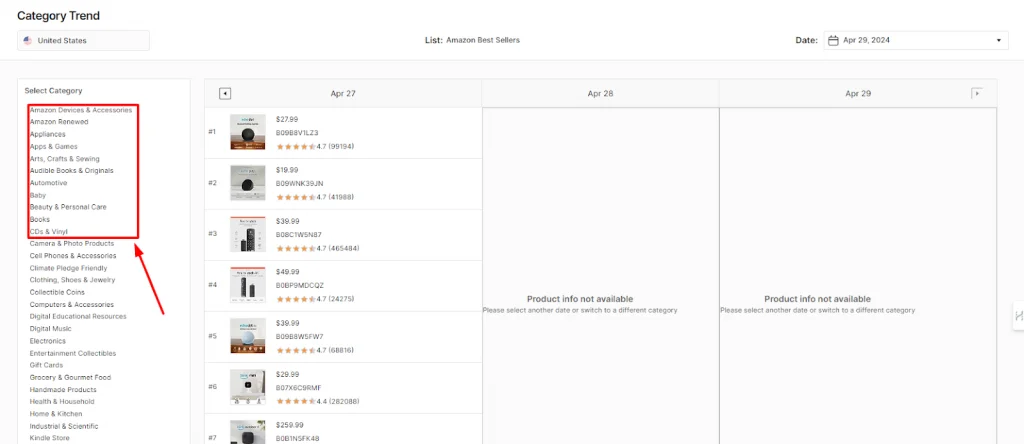
Task: Click the 4.4 (282088) star rating
Action: click(x=317, y=401)
